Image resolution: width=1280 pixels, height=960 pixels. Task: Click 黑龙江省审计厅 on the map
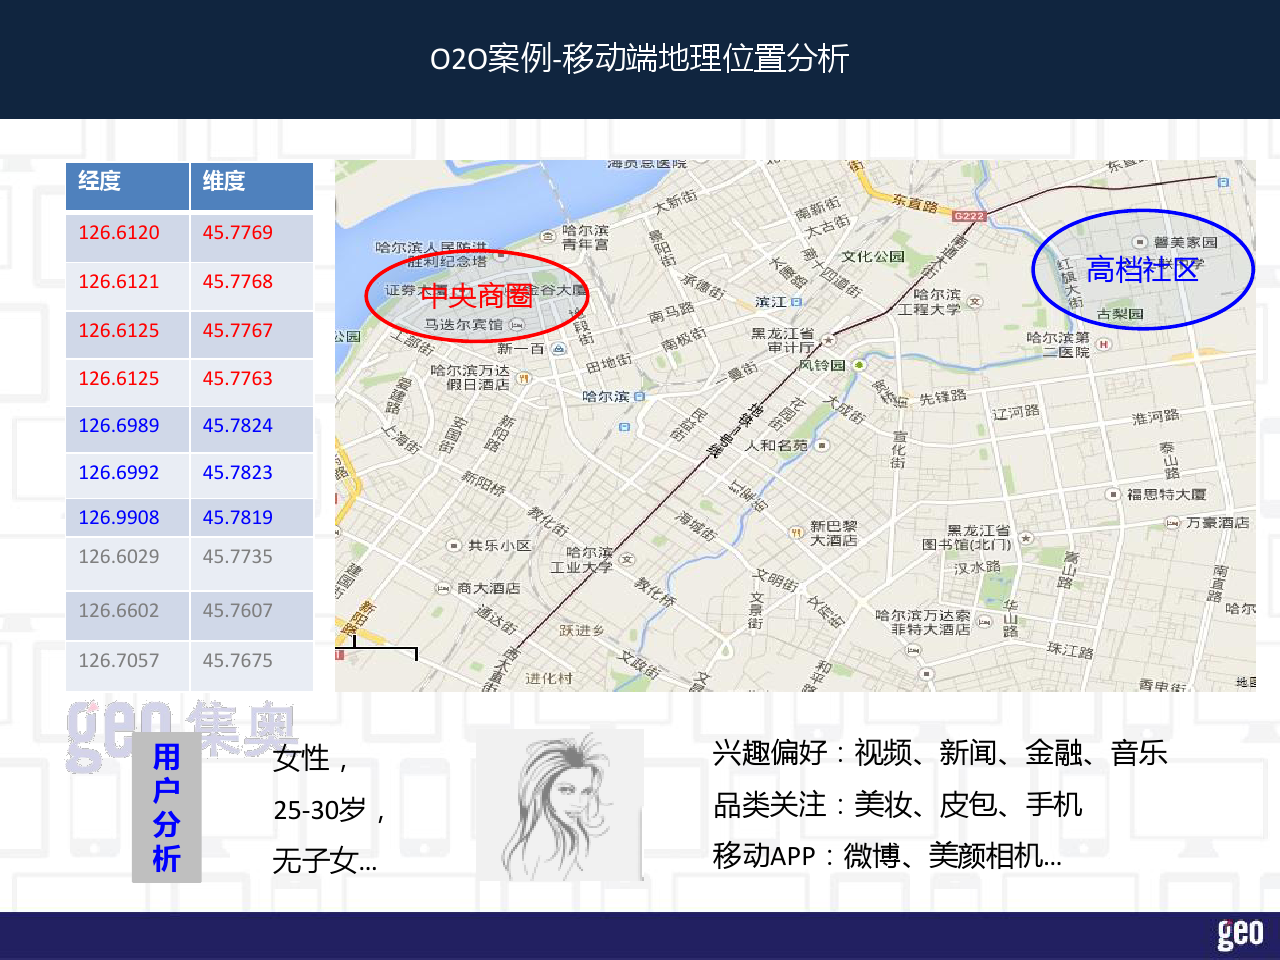coord(783,340)
